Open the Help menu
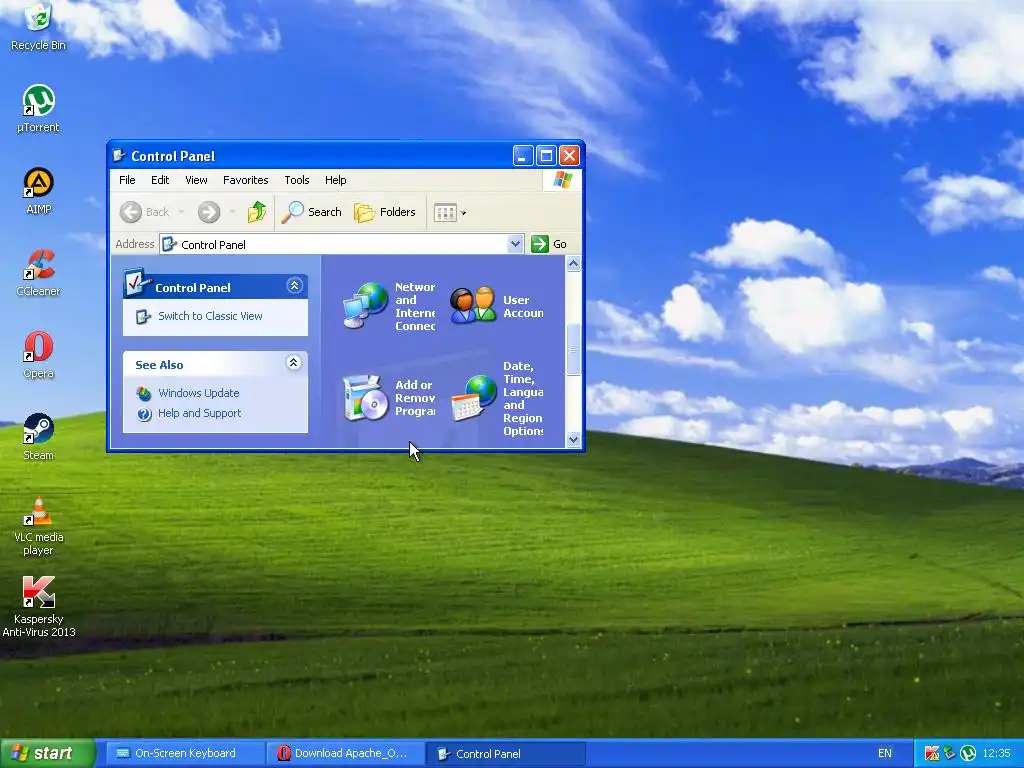Screen dimensions: 1024x768 (x=336, y=180)
